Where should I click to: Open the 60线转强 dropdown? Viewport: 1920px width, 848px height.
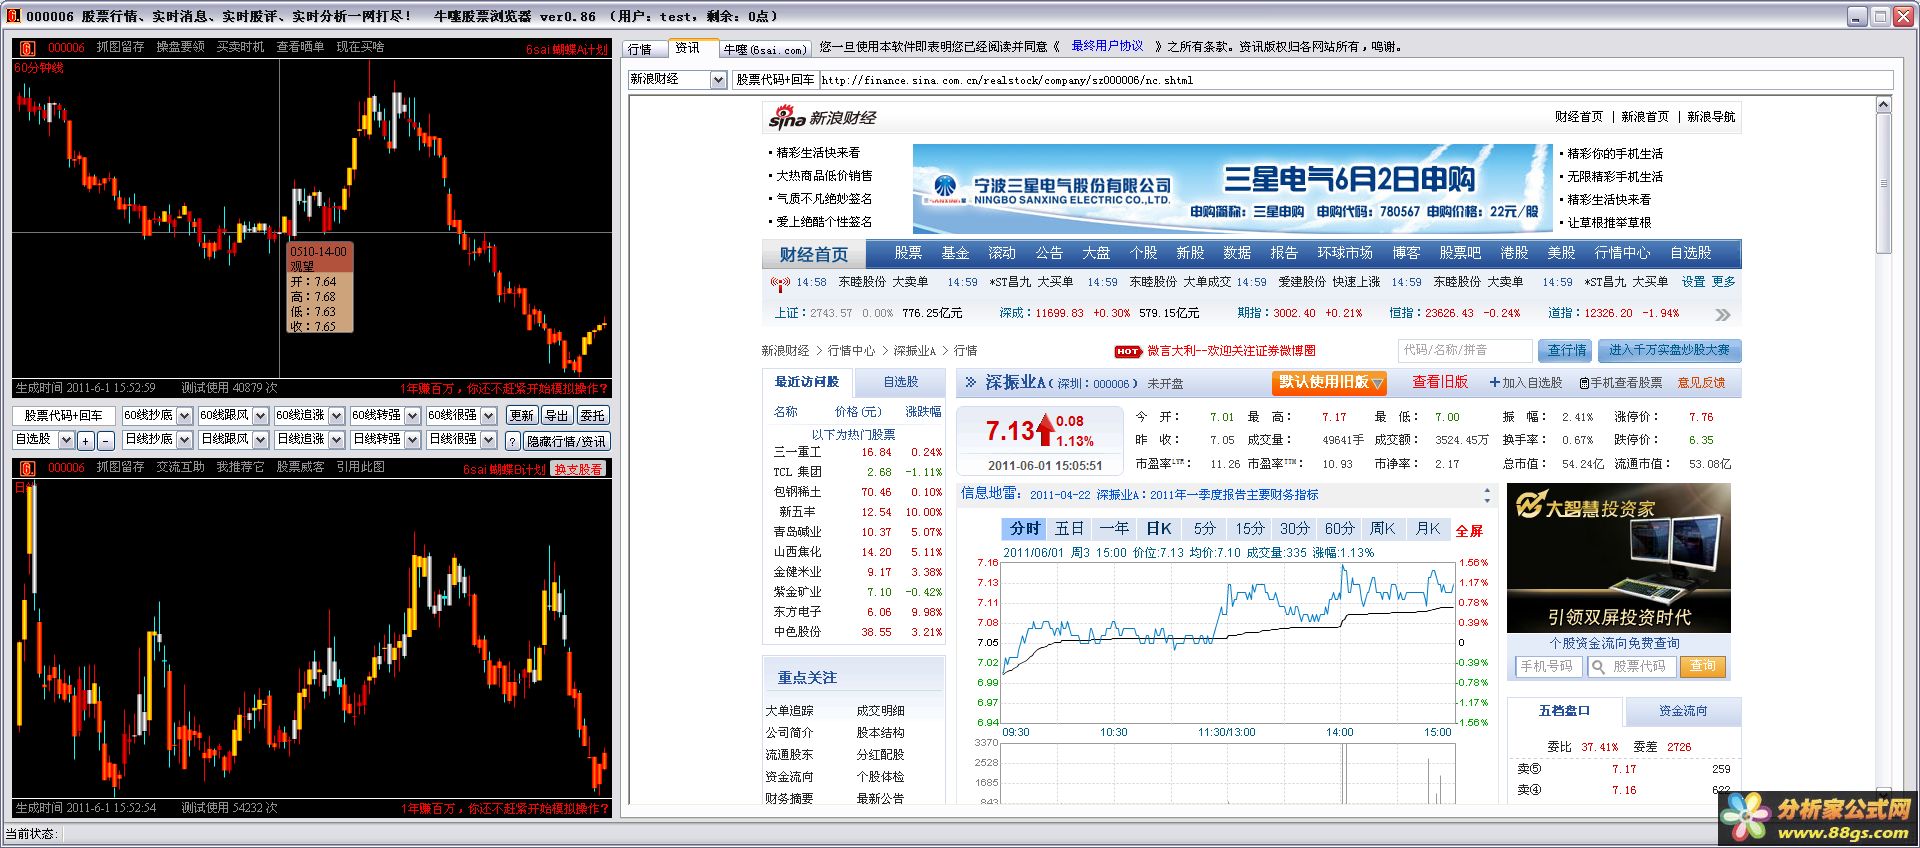pyautogui.click(x=412, y=415)
